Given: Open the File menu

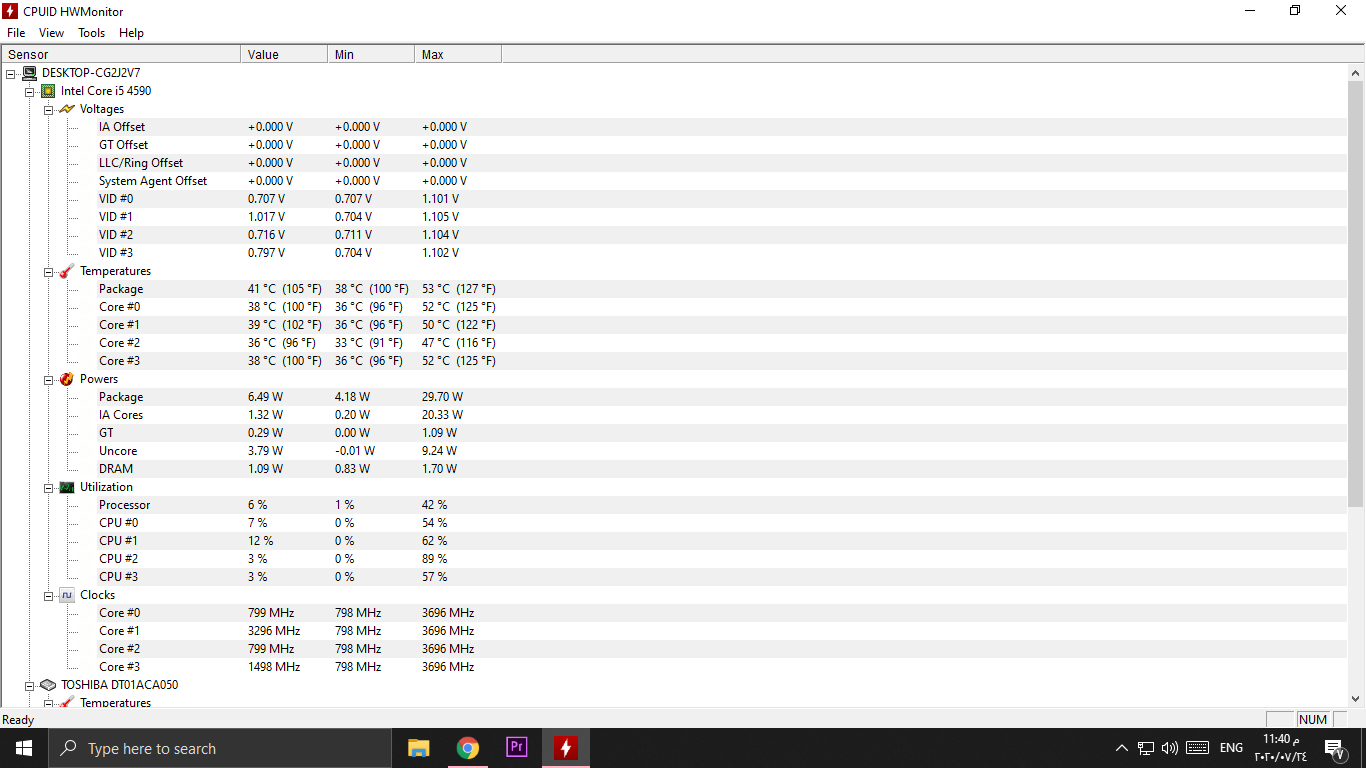Looking at the screenshot, I should 16,33.
